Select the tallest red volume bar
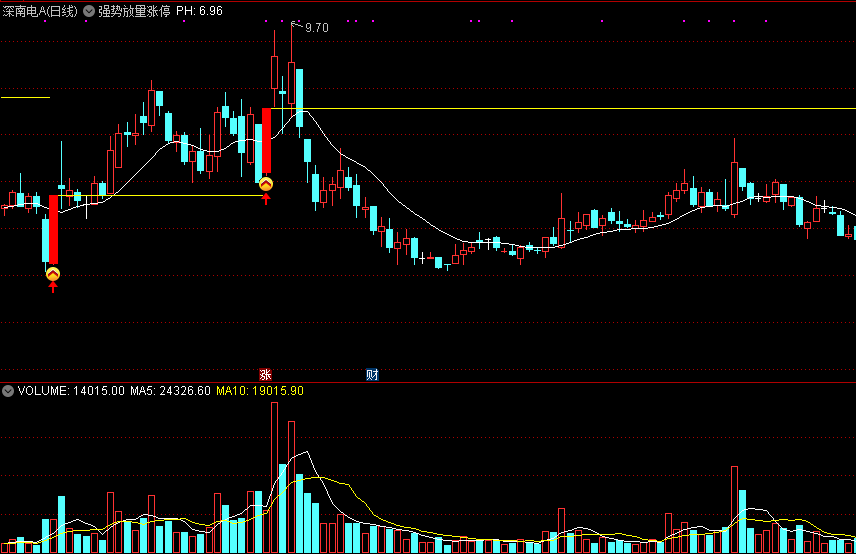This screenshot has width=856, height=554. tap(274, 478)
